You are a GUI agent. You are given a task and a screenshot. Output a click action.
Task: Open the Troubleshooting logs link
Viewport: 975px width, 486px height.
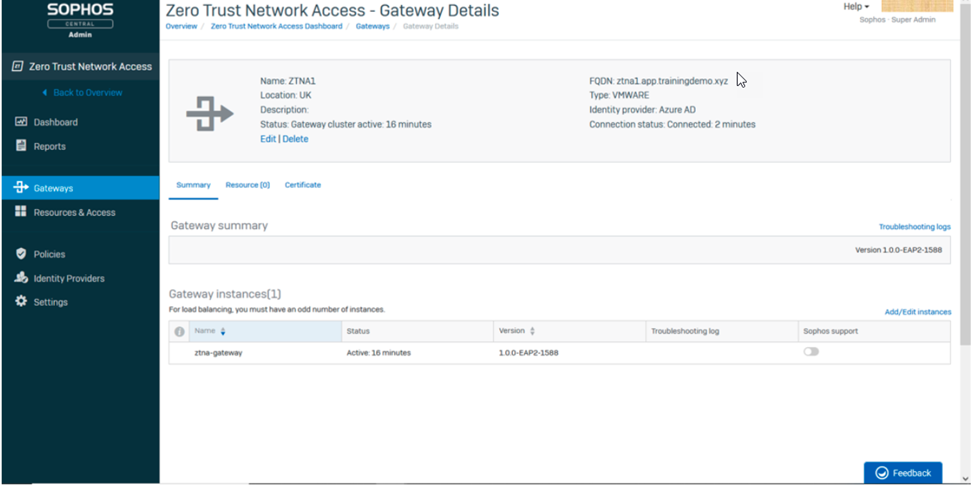pos(914,227)
